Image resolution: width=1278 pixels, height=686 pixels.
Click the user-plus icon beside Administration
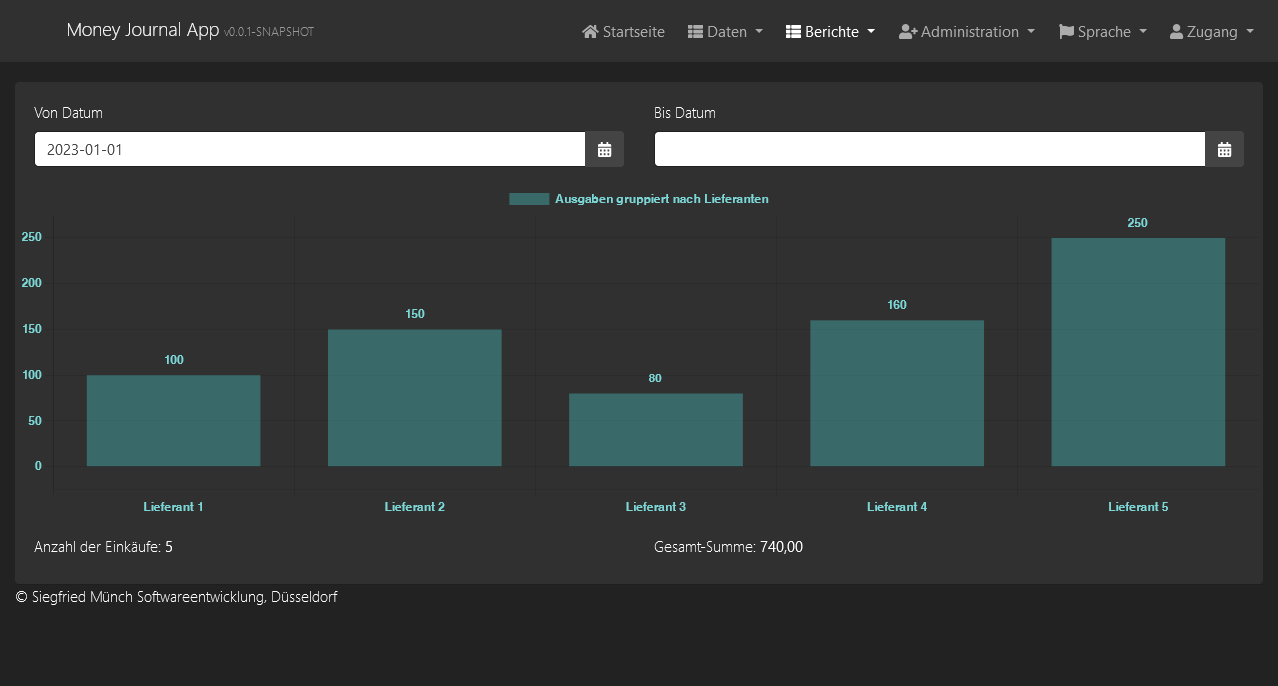(x=908, y=32)
